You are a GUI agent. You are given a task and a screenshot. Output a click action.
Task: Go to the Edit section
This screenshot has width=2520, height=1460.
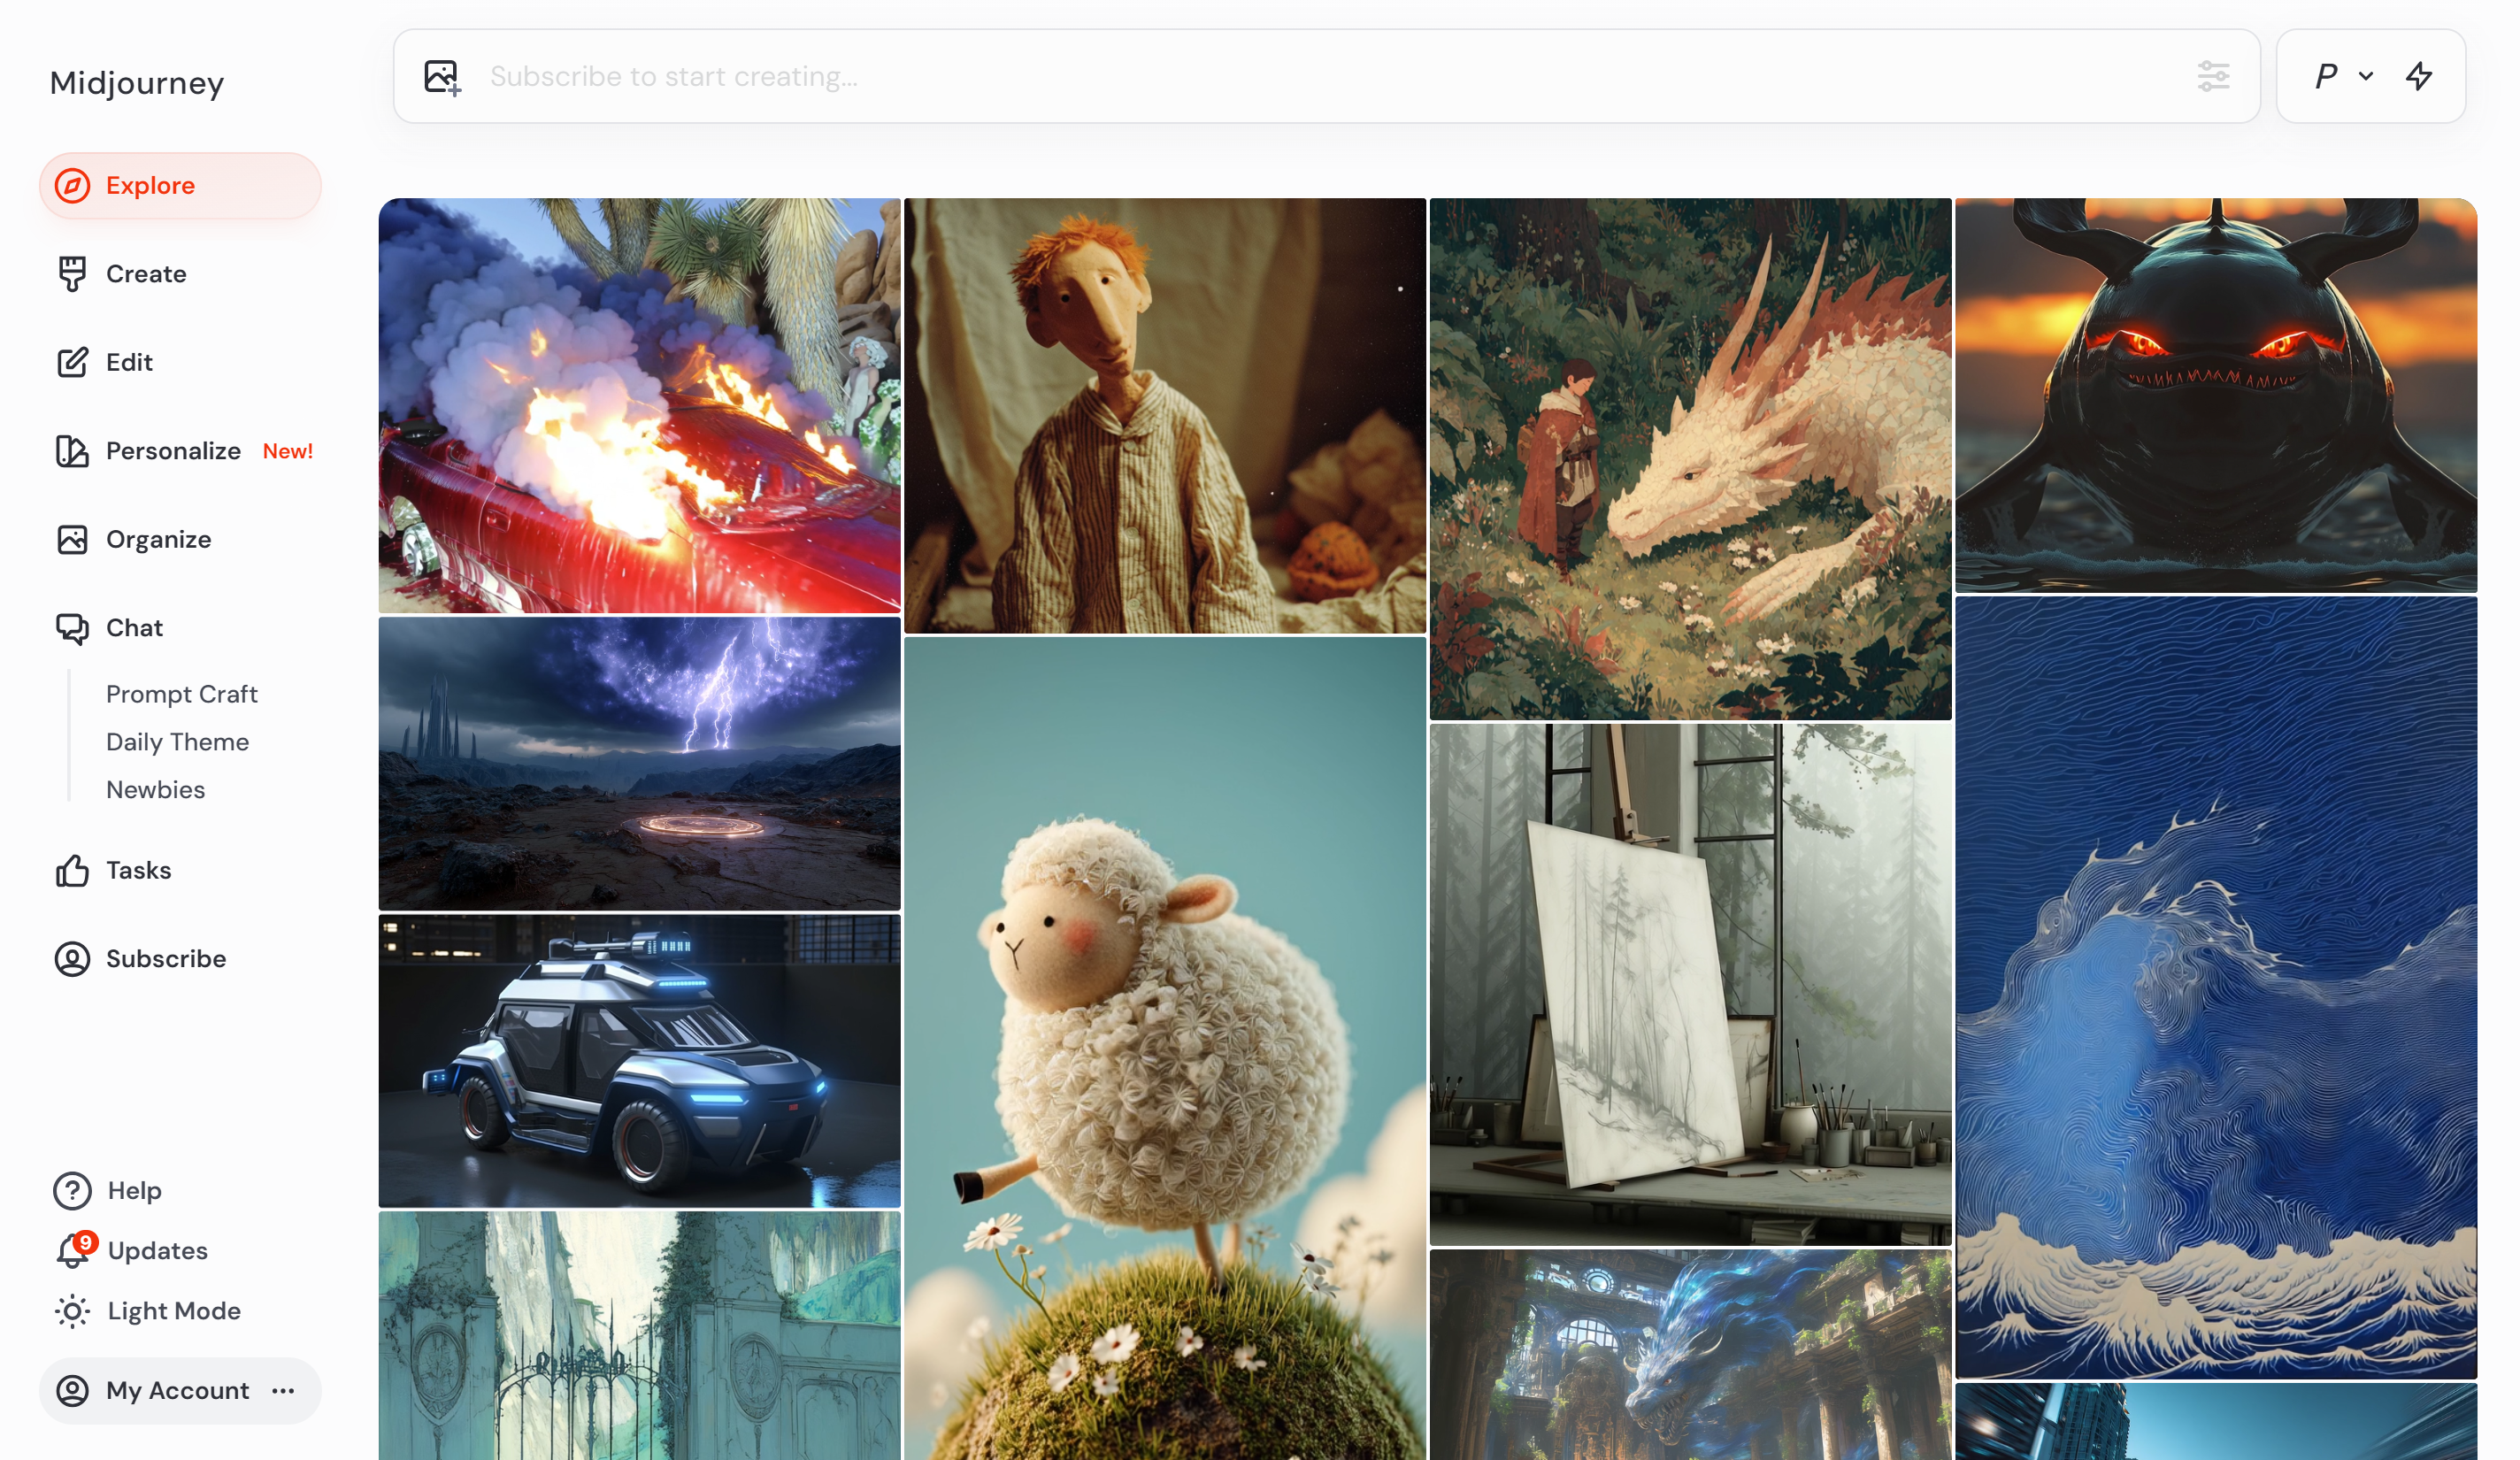pos(129,362)
